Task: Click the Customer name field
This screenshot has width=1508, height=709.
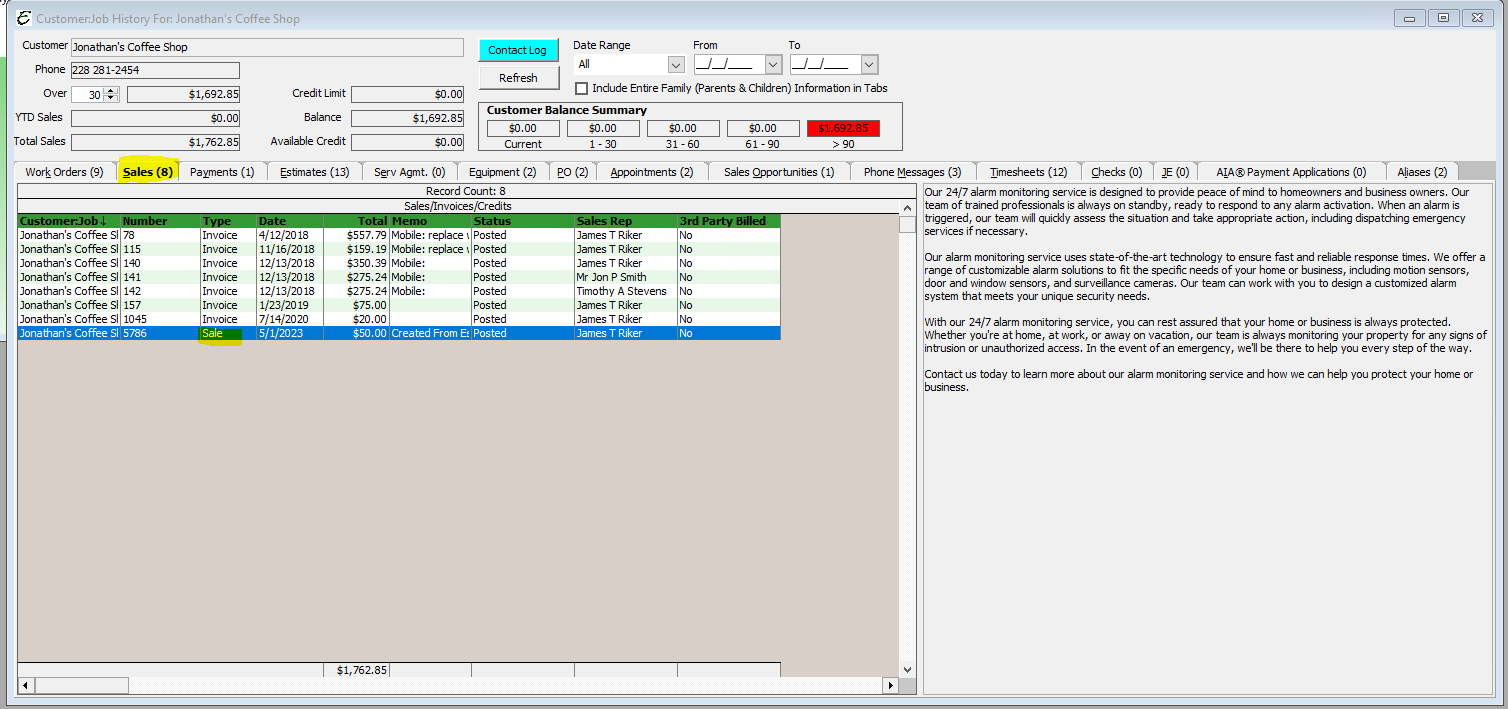Action: 267,47
